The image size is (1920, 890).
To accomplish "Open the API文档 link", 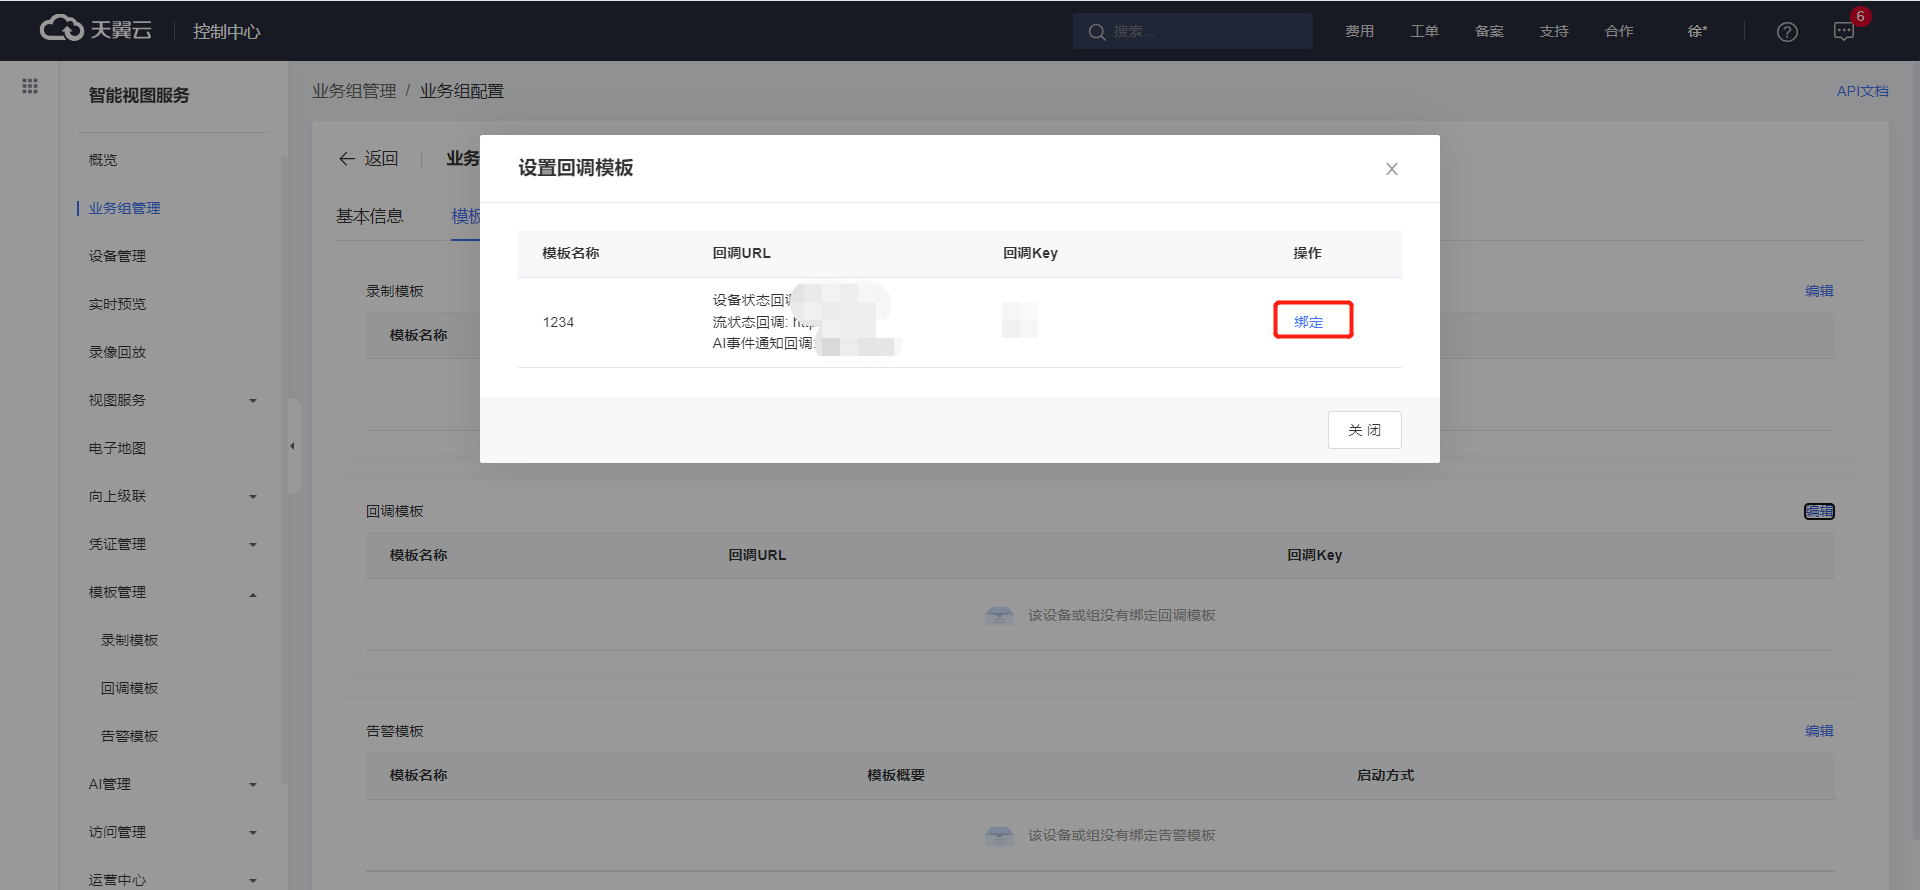I will pos(1862,91).
